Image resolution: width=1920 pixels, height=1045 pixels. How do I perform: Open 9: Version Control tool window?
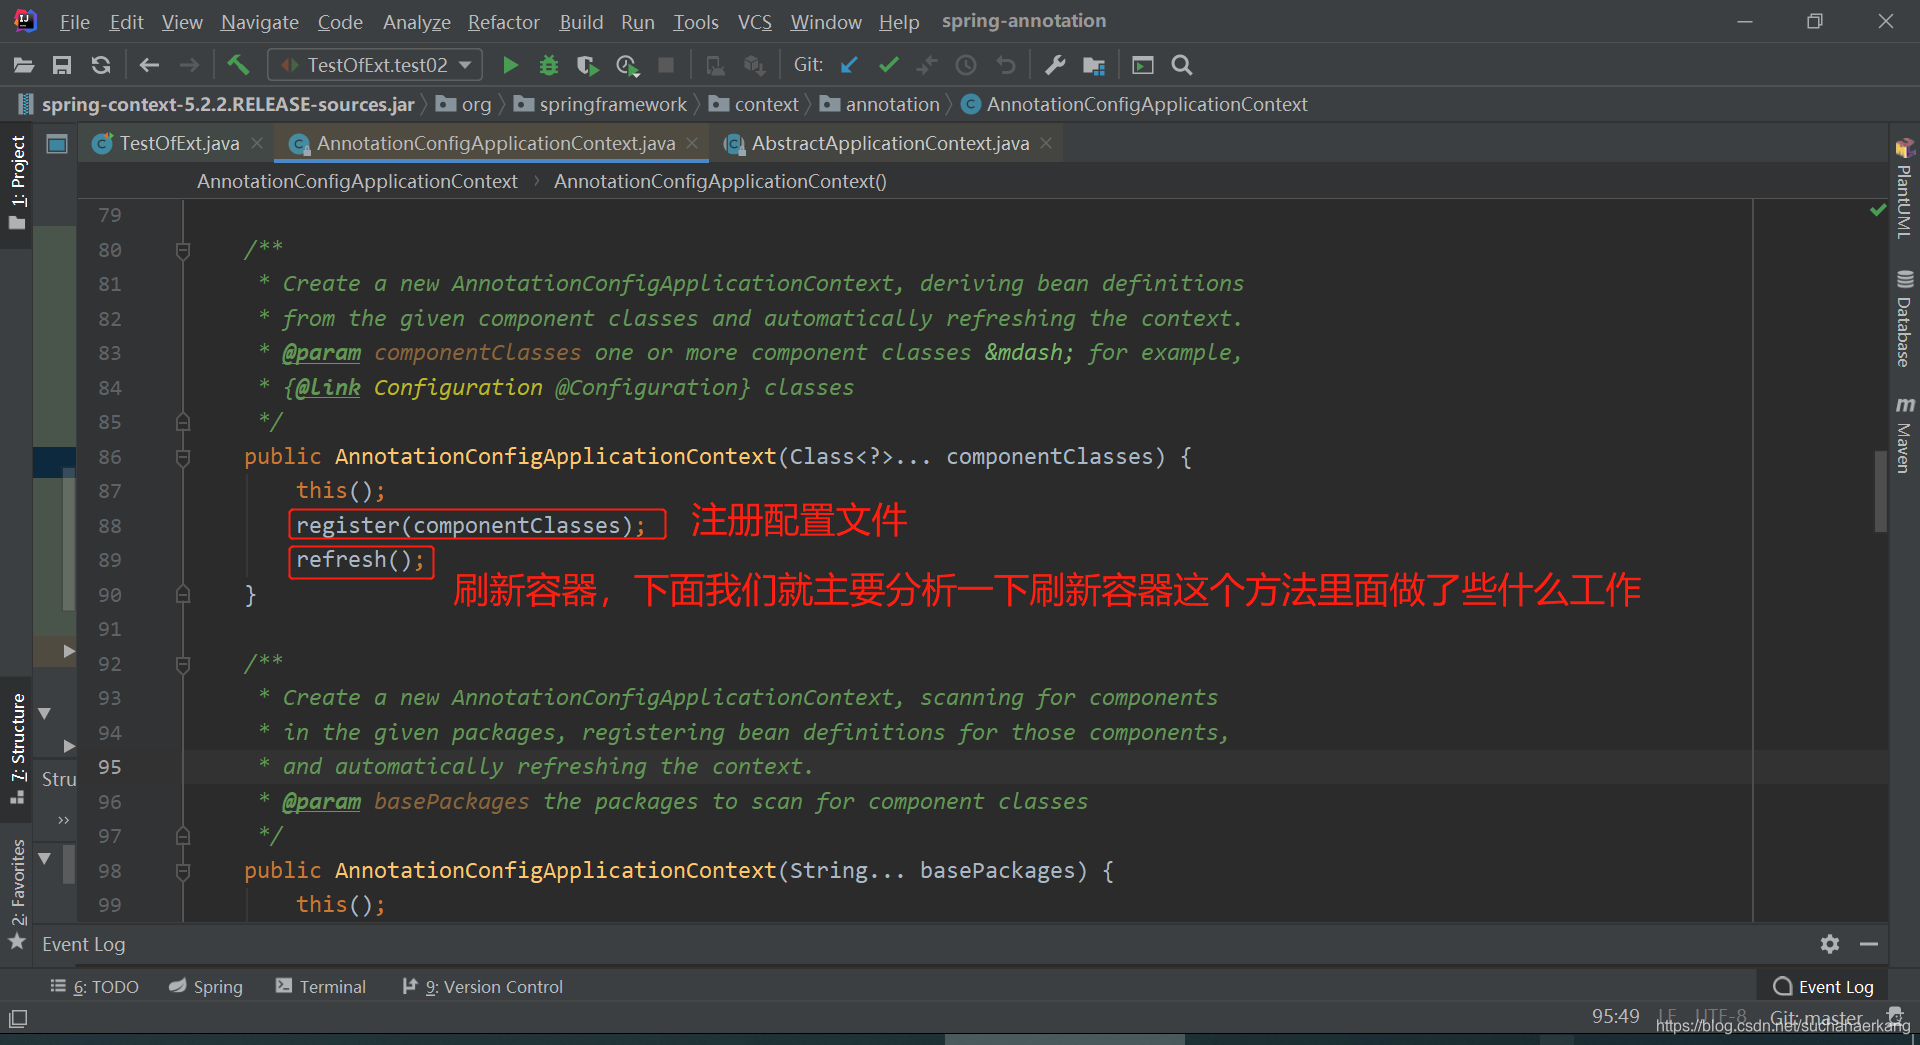point(483,987)
